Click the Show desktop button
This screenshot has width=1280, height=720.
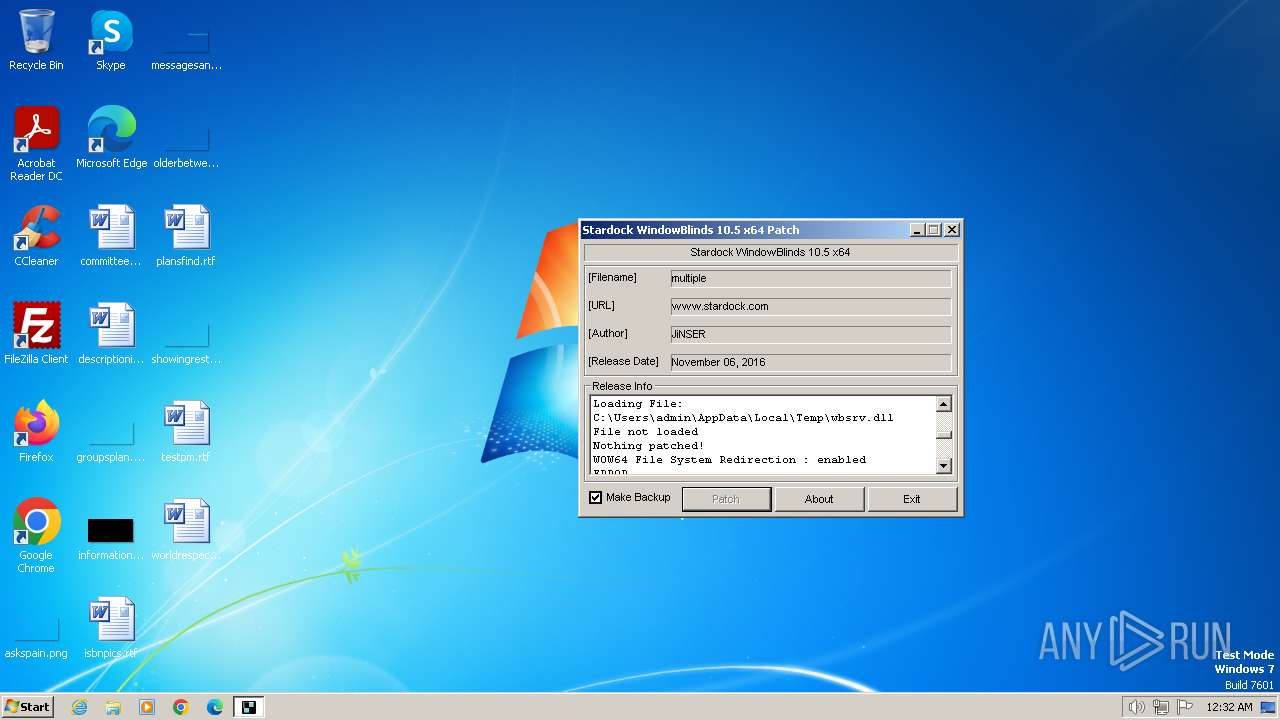tap(1268, 707)
